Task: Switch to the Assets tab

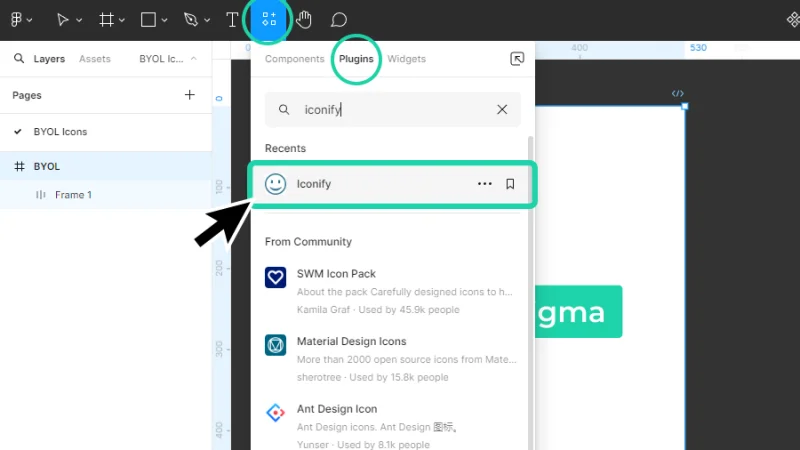Action: coord(94,59)
